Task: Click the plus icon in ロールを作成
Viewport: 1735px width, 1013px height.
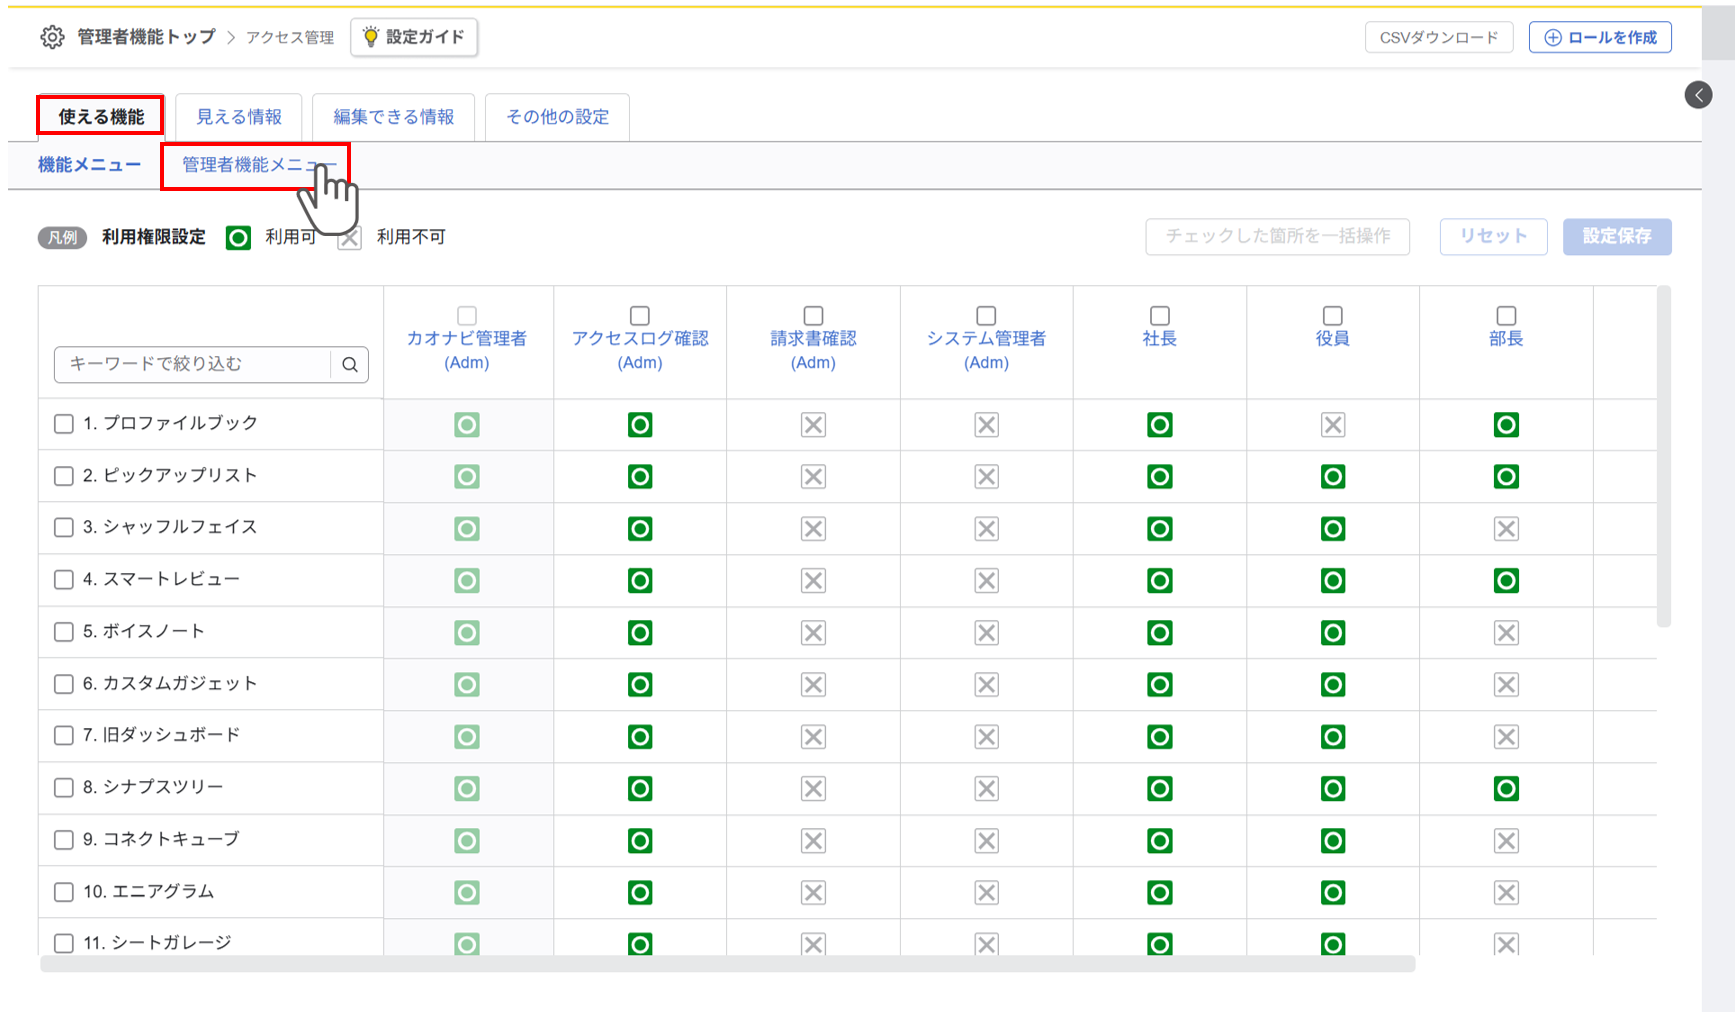Action: pyautogui.click(x=1552, y=37)
